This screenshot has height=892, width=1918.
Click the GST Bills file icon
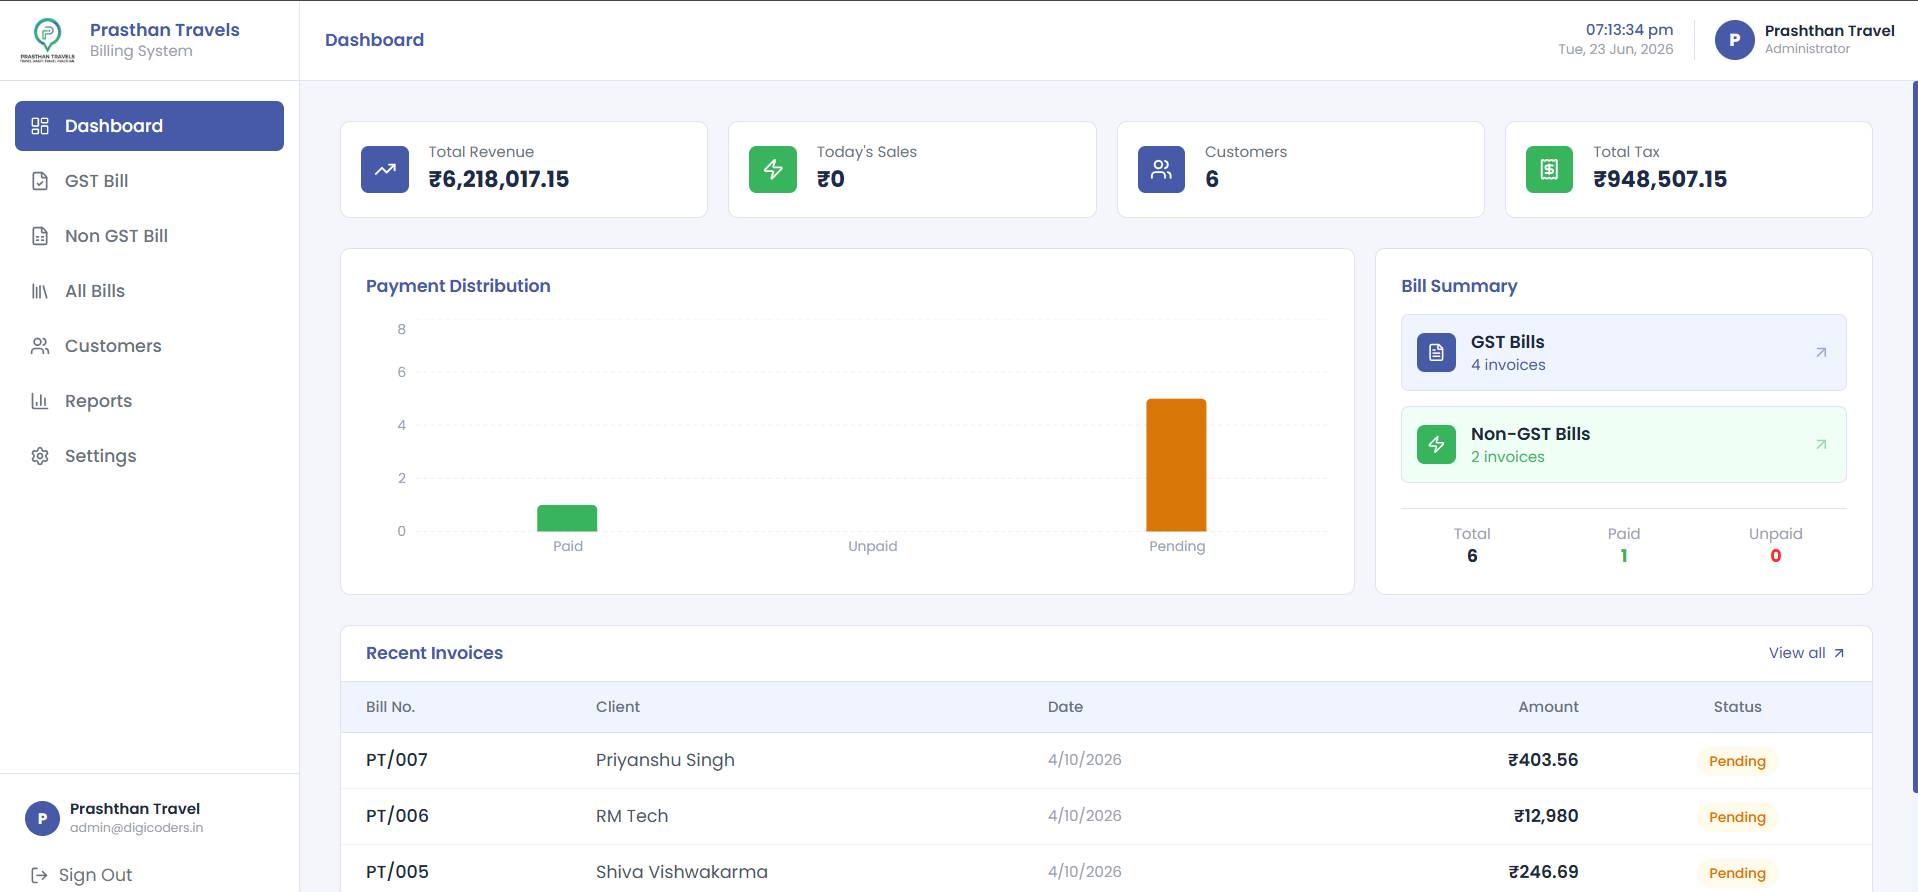pyautogui.click(x=1436, y=352)
